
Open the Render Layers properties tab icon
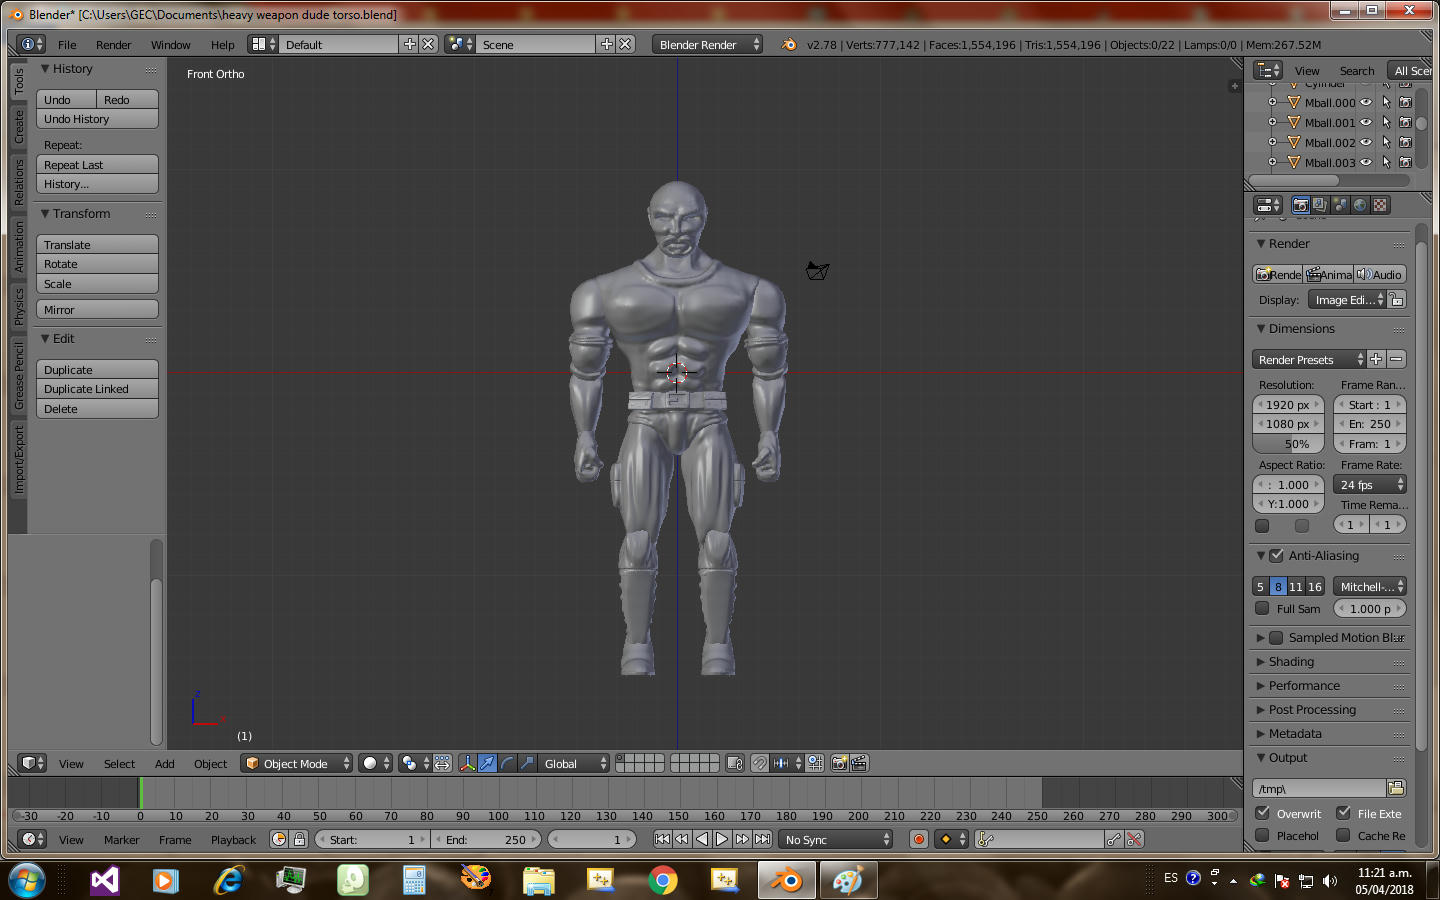(1320, 205)
